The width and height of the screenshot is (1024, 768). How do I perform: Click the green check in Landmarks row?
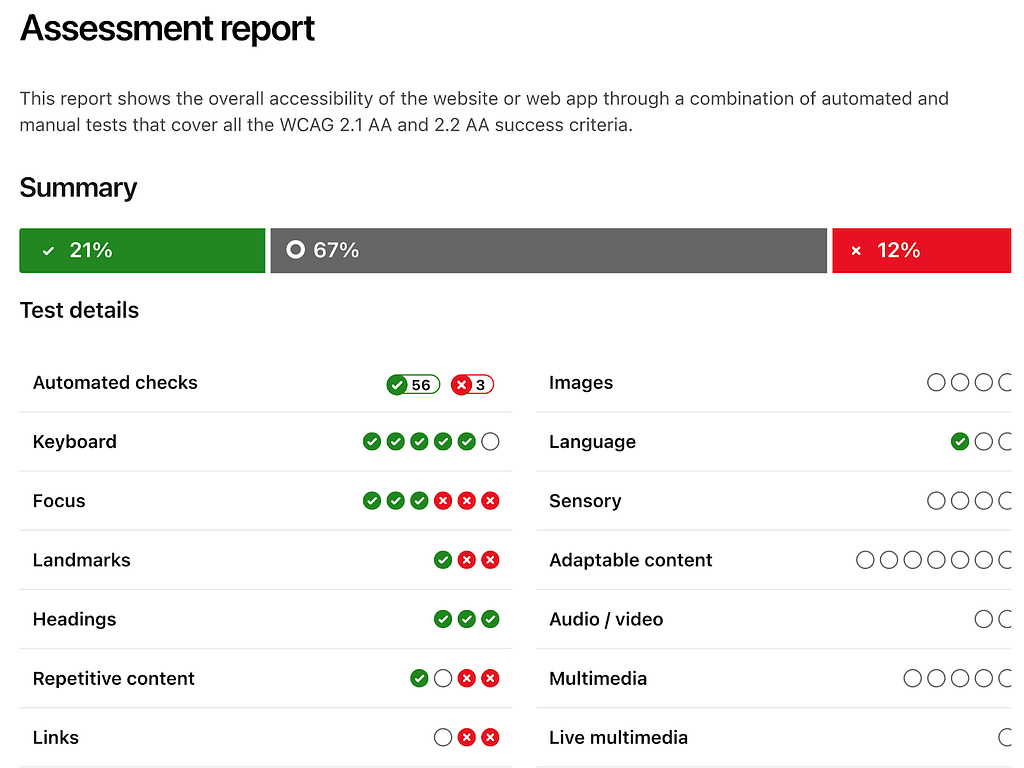443,560
